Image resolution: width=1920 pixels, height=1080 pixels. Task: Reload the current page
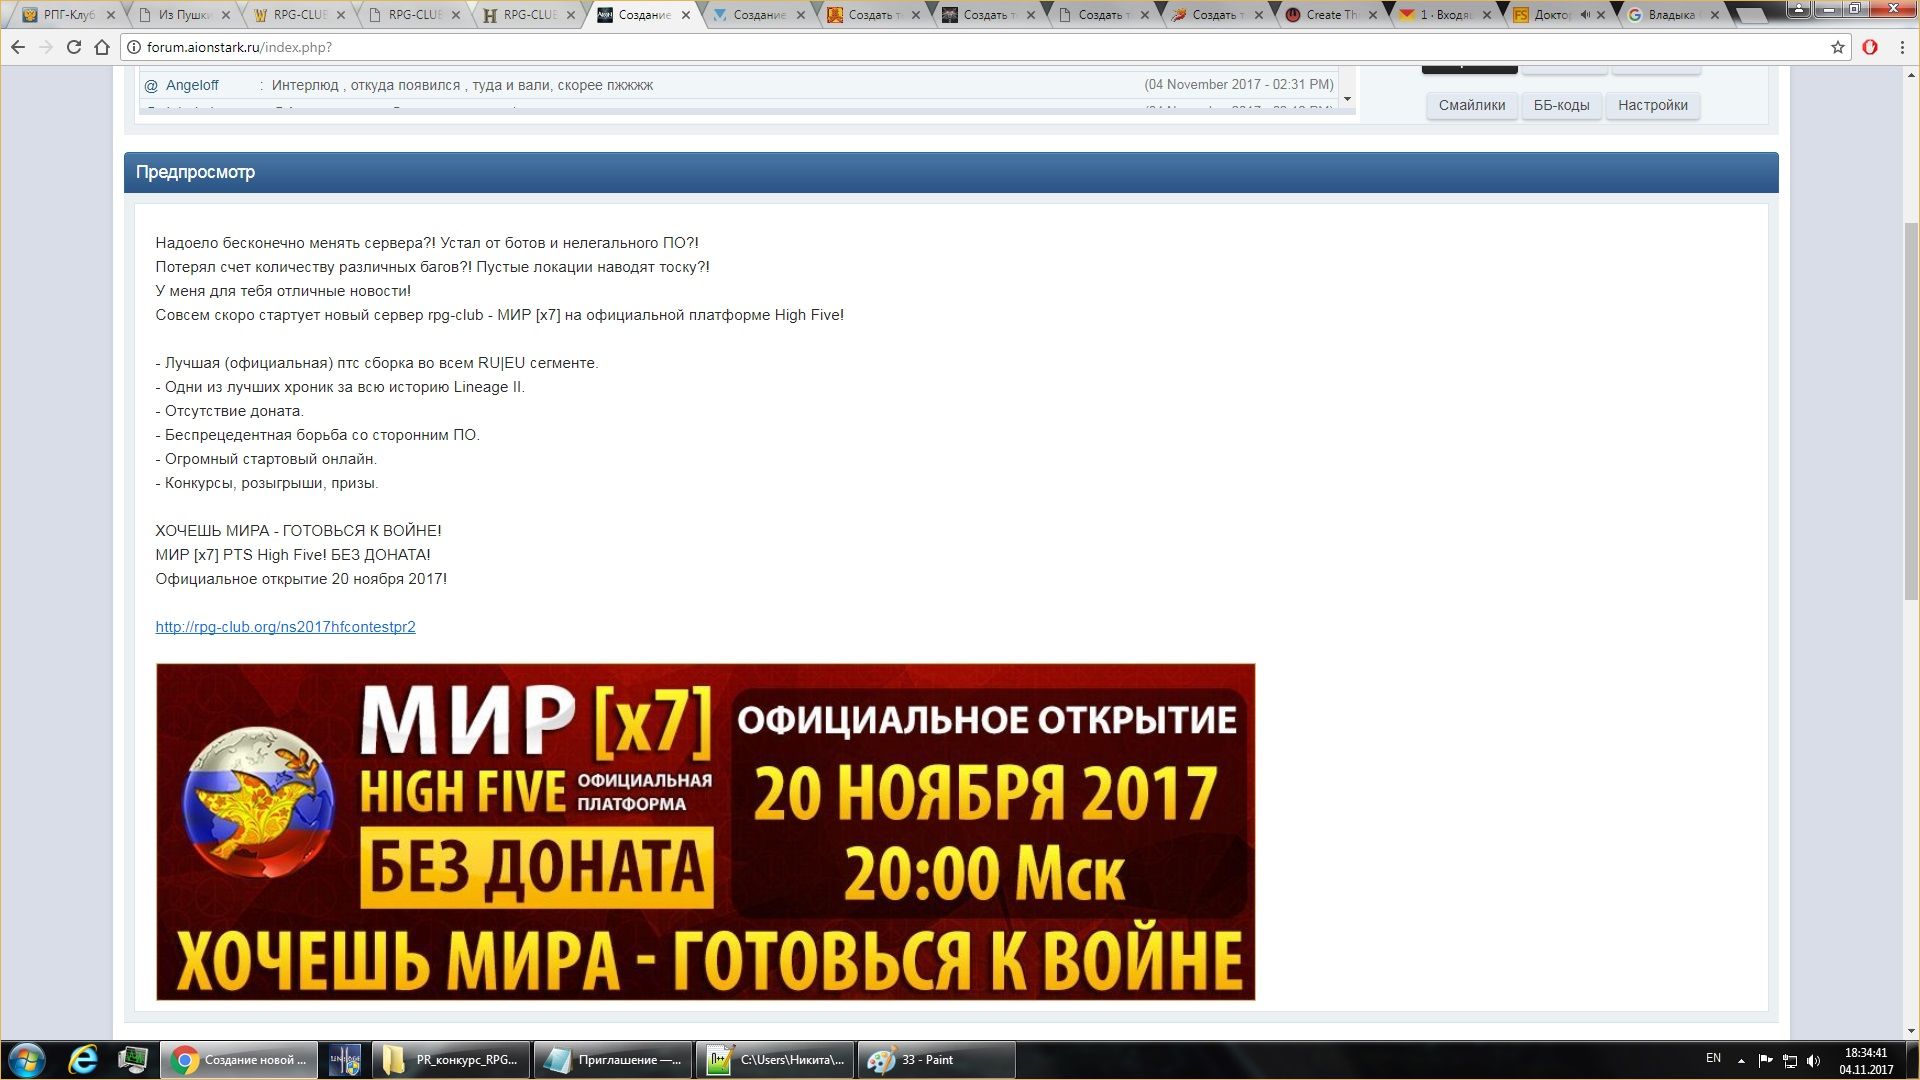tap(73, 47)
